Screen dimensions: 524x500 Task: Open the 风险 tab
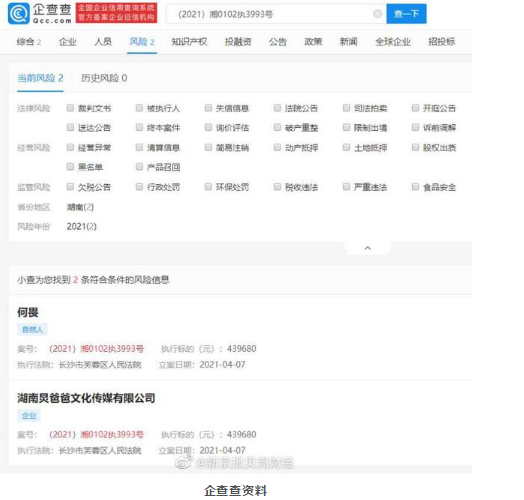(142, 42)
